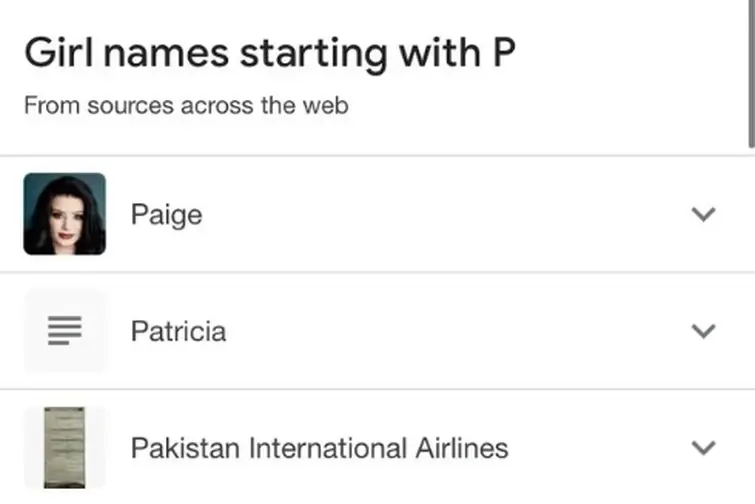Click the word 'names' in the heading
The width and height of the screenshot is (755, 504).
point(158,53)
